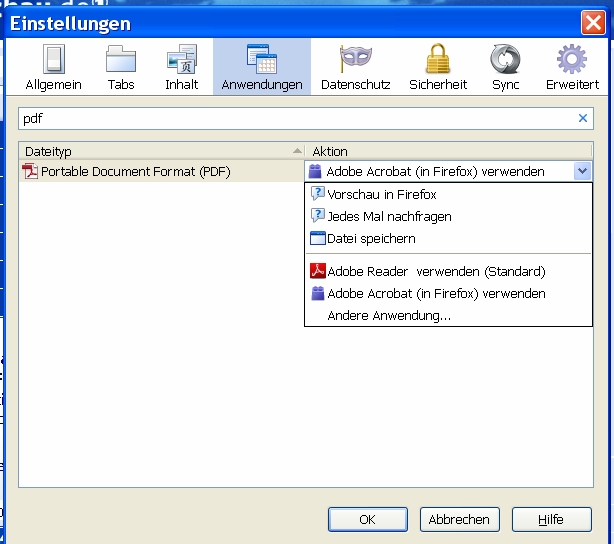Open the Sync settings panel

(x=506, y=67)
